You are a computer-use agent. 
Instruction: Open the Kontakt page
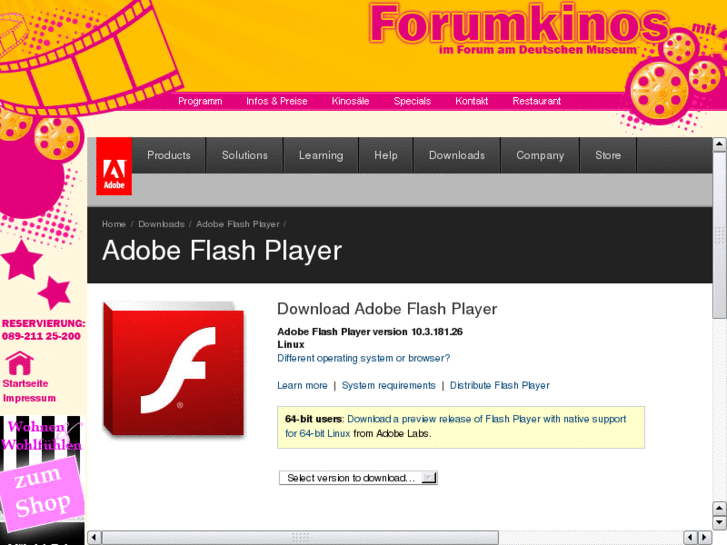(472, 101)
